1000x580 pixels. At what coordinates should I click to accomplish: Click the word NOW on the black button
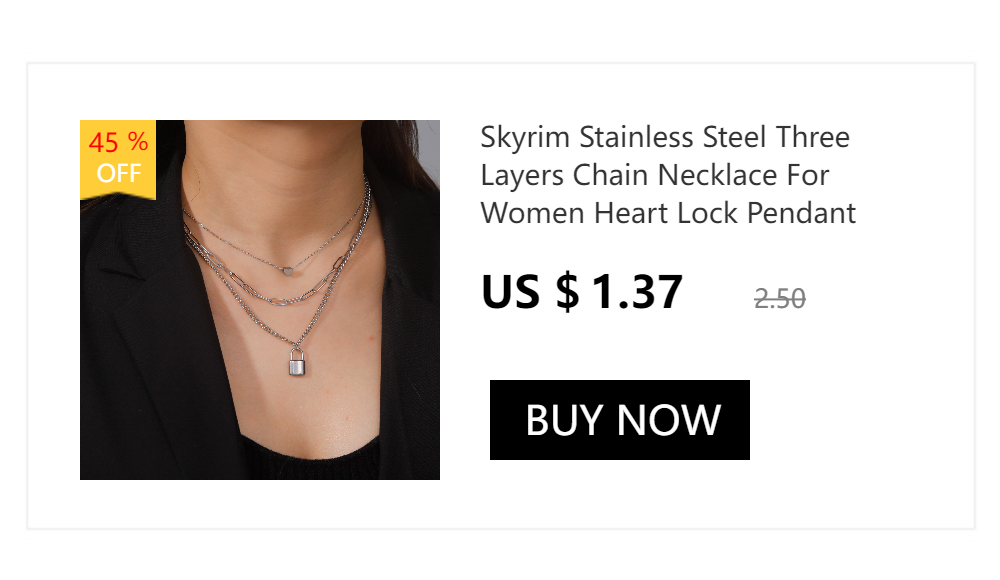[x=668, y=420]
